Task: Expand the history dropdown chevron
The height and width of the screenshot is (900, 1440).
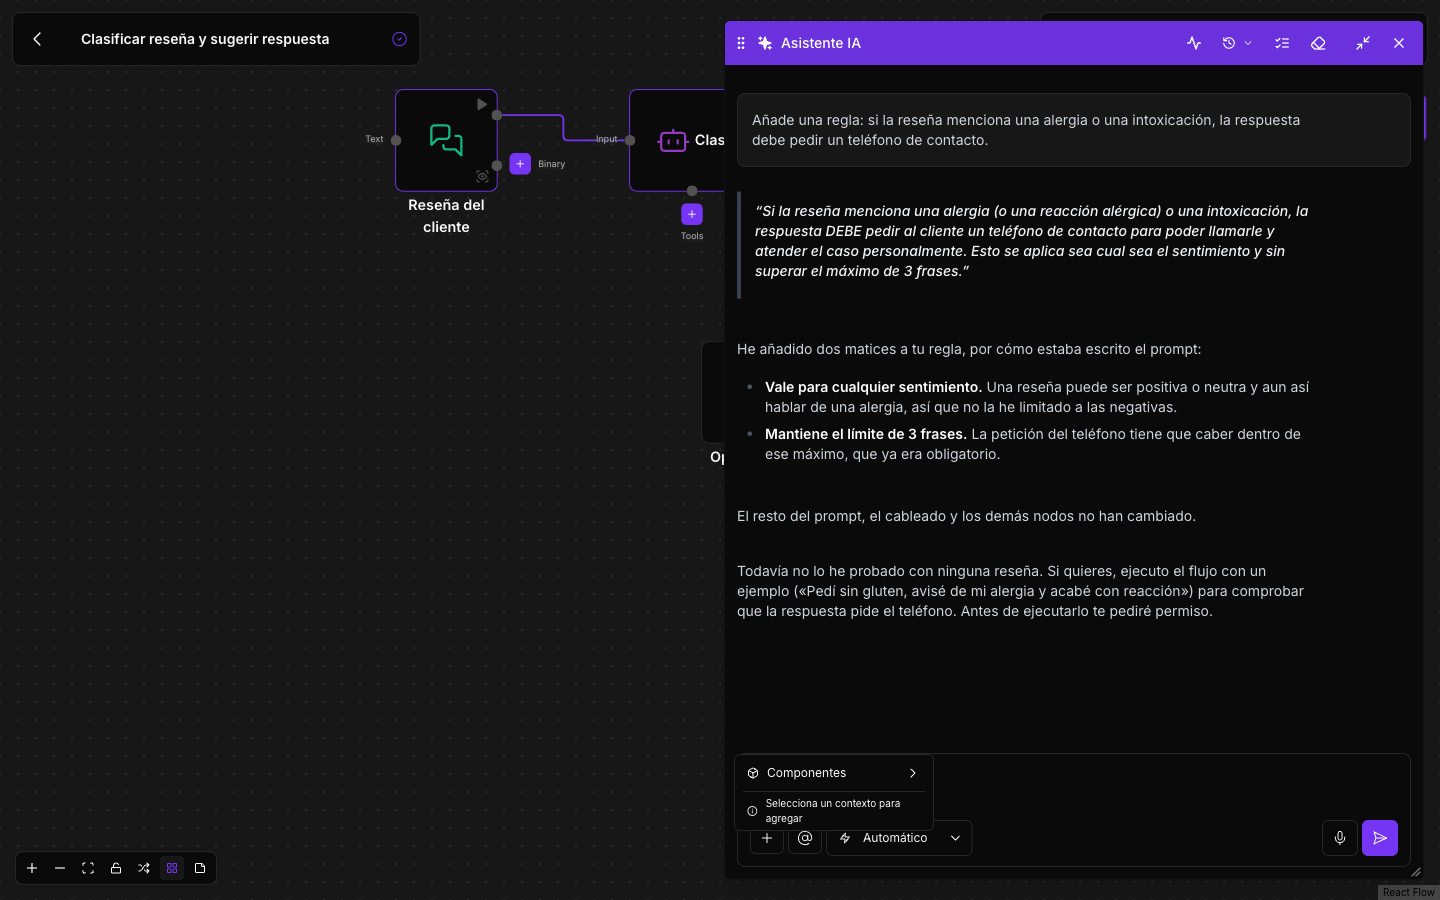Action: click(1248, 43)
